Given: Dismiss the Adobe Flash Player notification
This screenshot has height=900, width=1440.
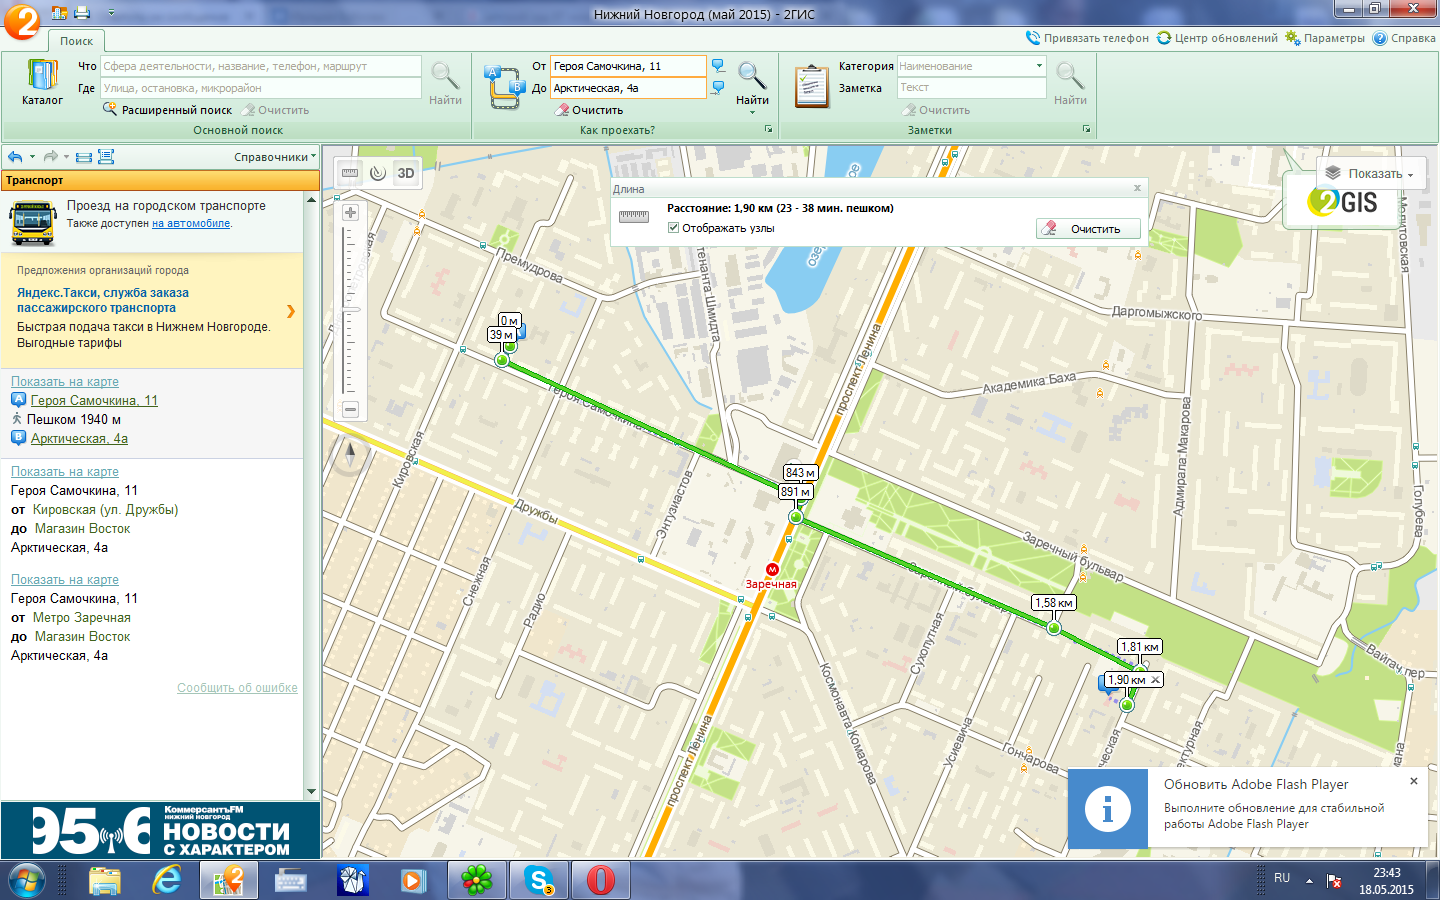Looking at the screenshot, I should [1413, 781].
